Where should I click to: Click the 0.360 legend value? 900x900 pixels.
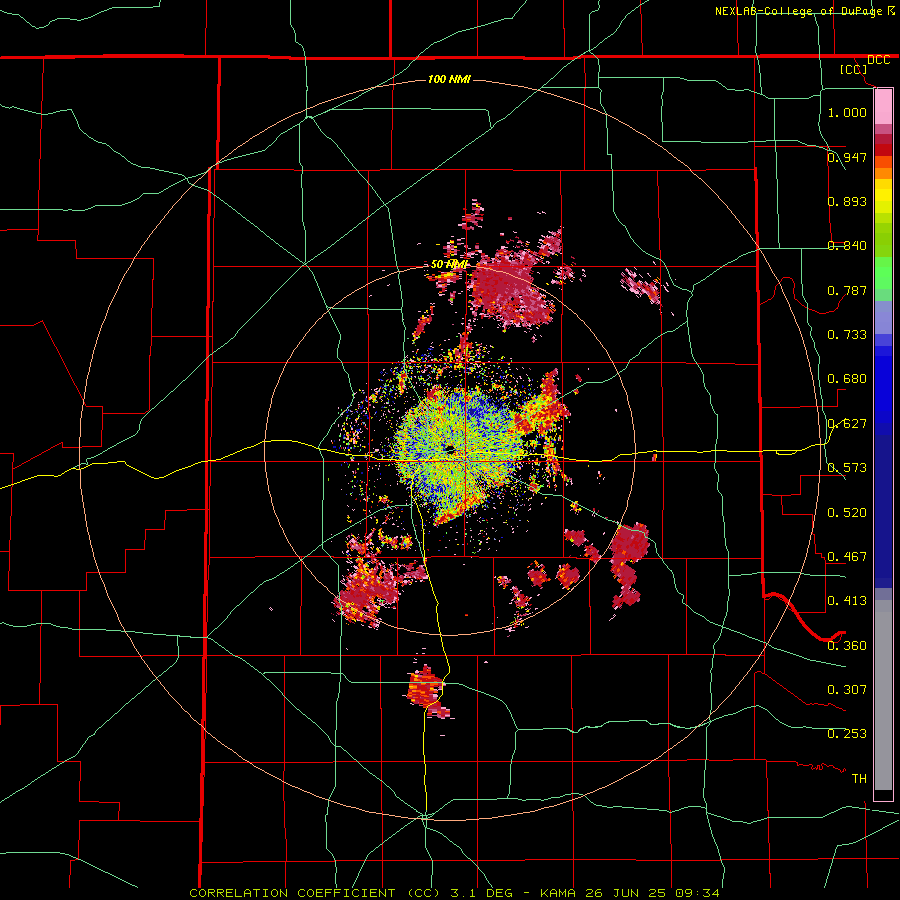847,645
